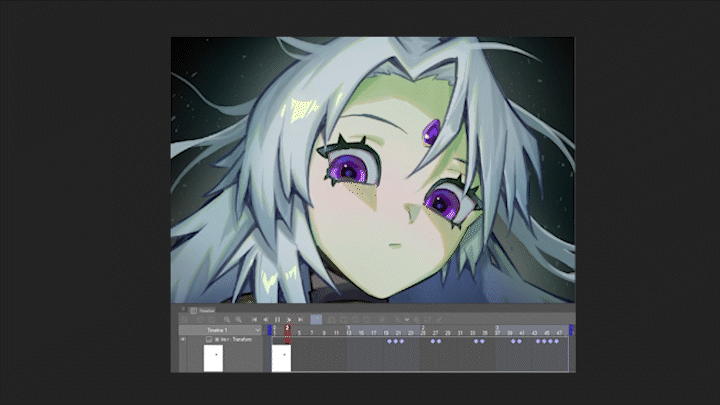The height and width of the screenshot is (405, 720).
Task: Toggle the highlighted loop play button
Action: point(316,319)
